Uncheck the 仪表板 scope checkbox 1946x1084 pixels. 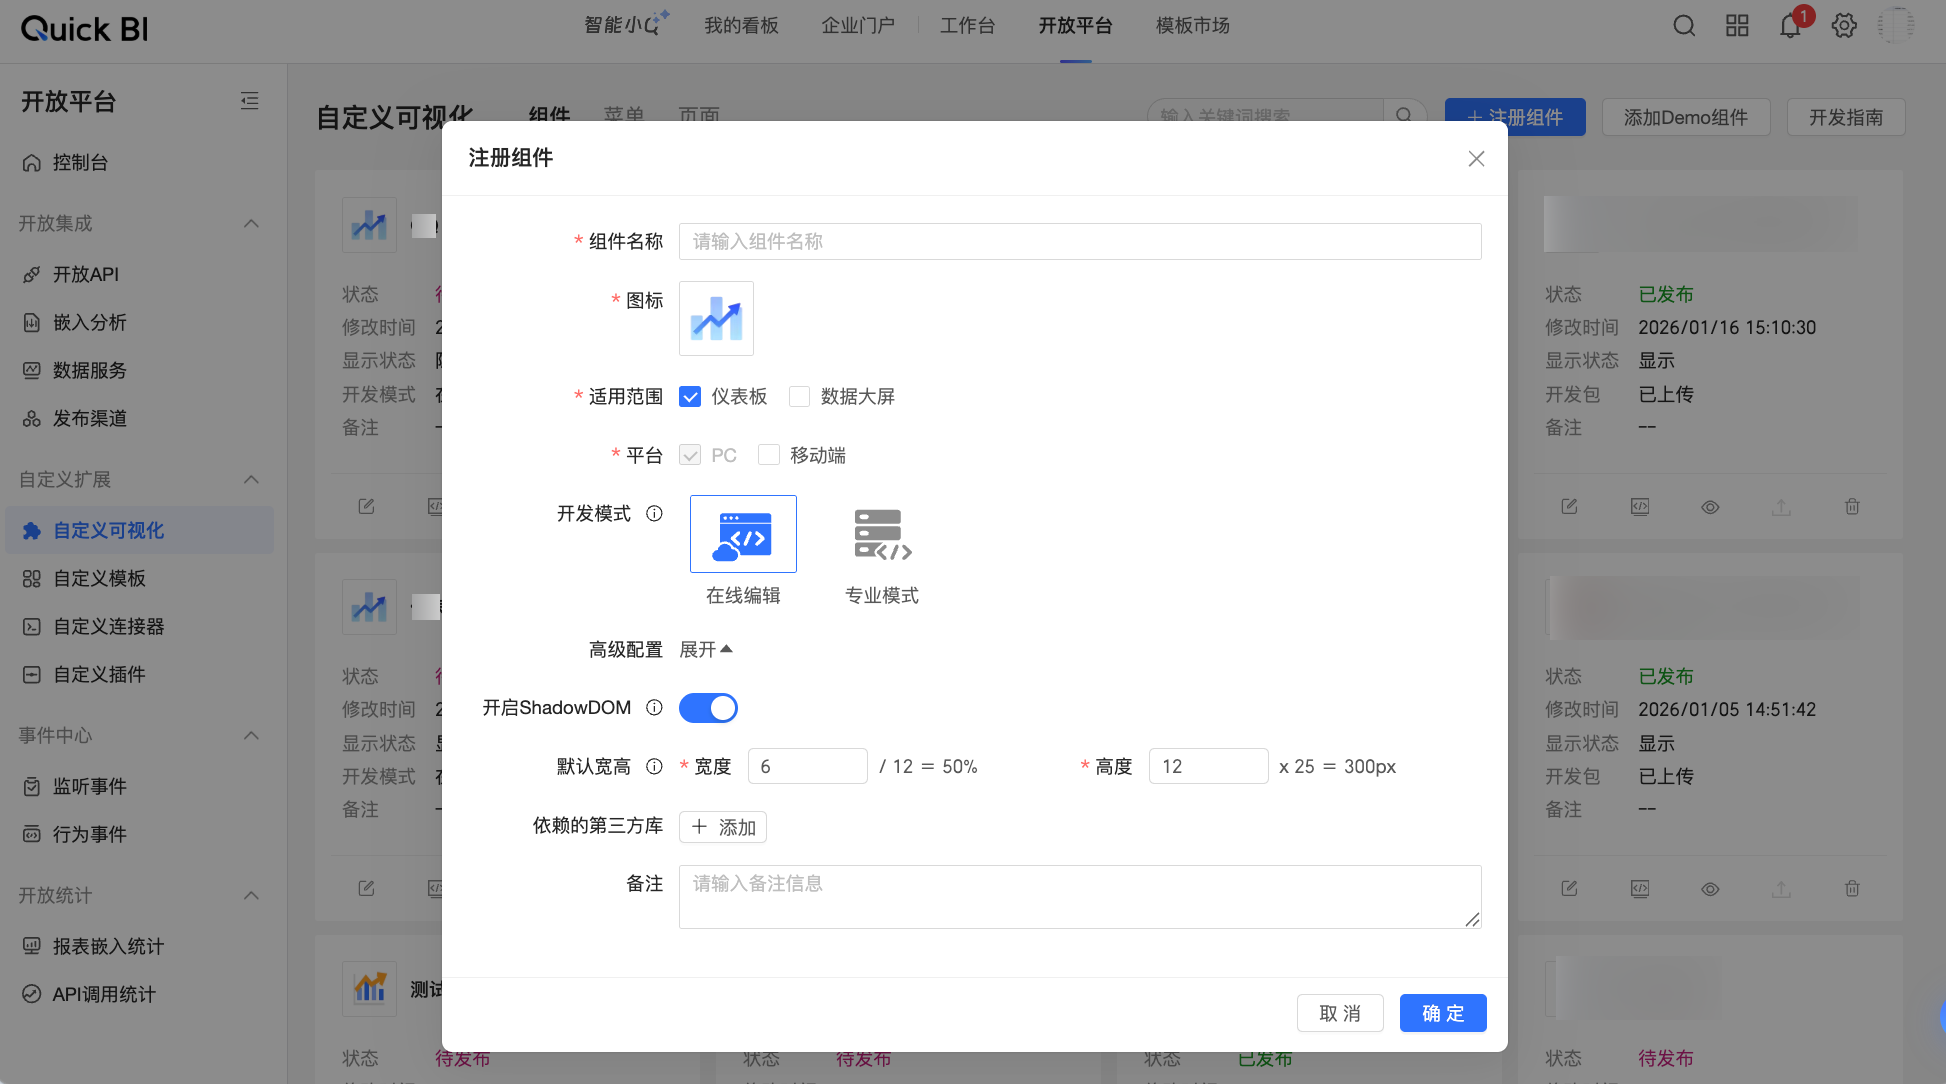click(689, 396)
